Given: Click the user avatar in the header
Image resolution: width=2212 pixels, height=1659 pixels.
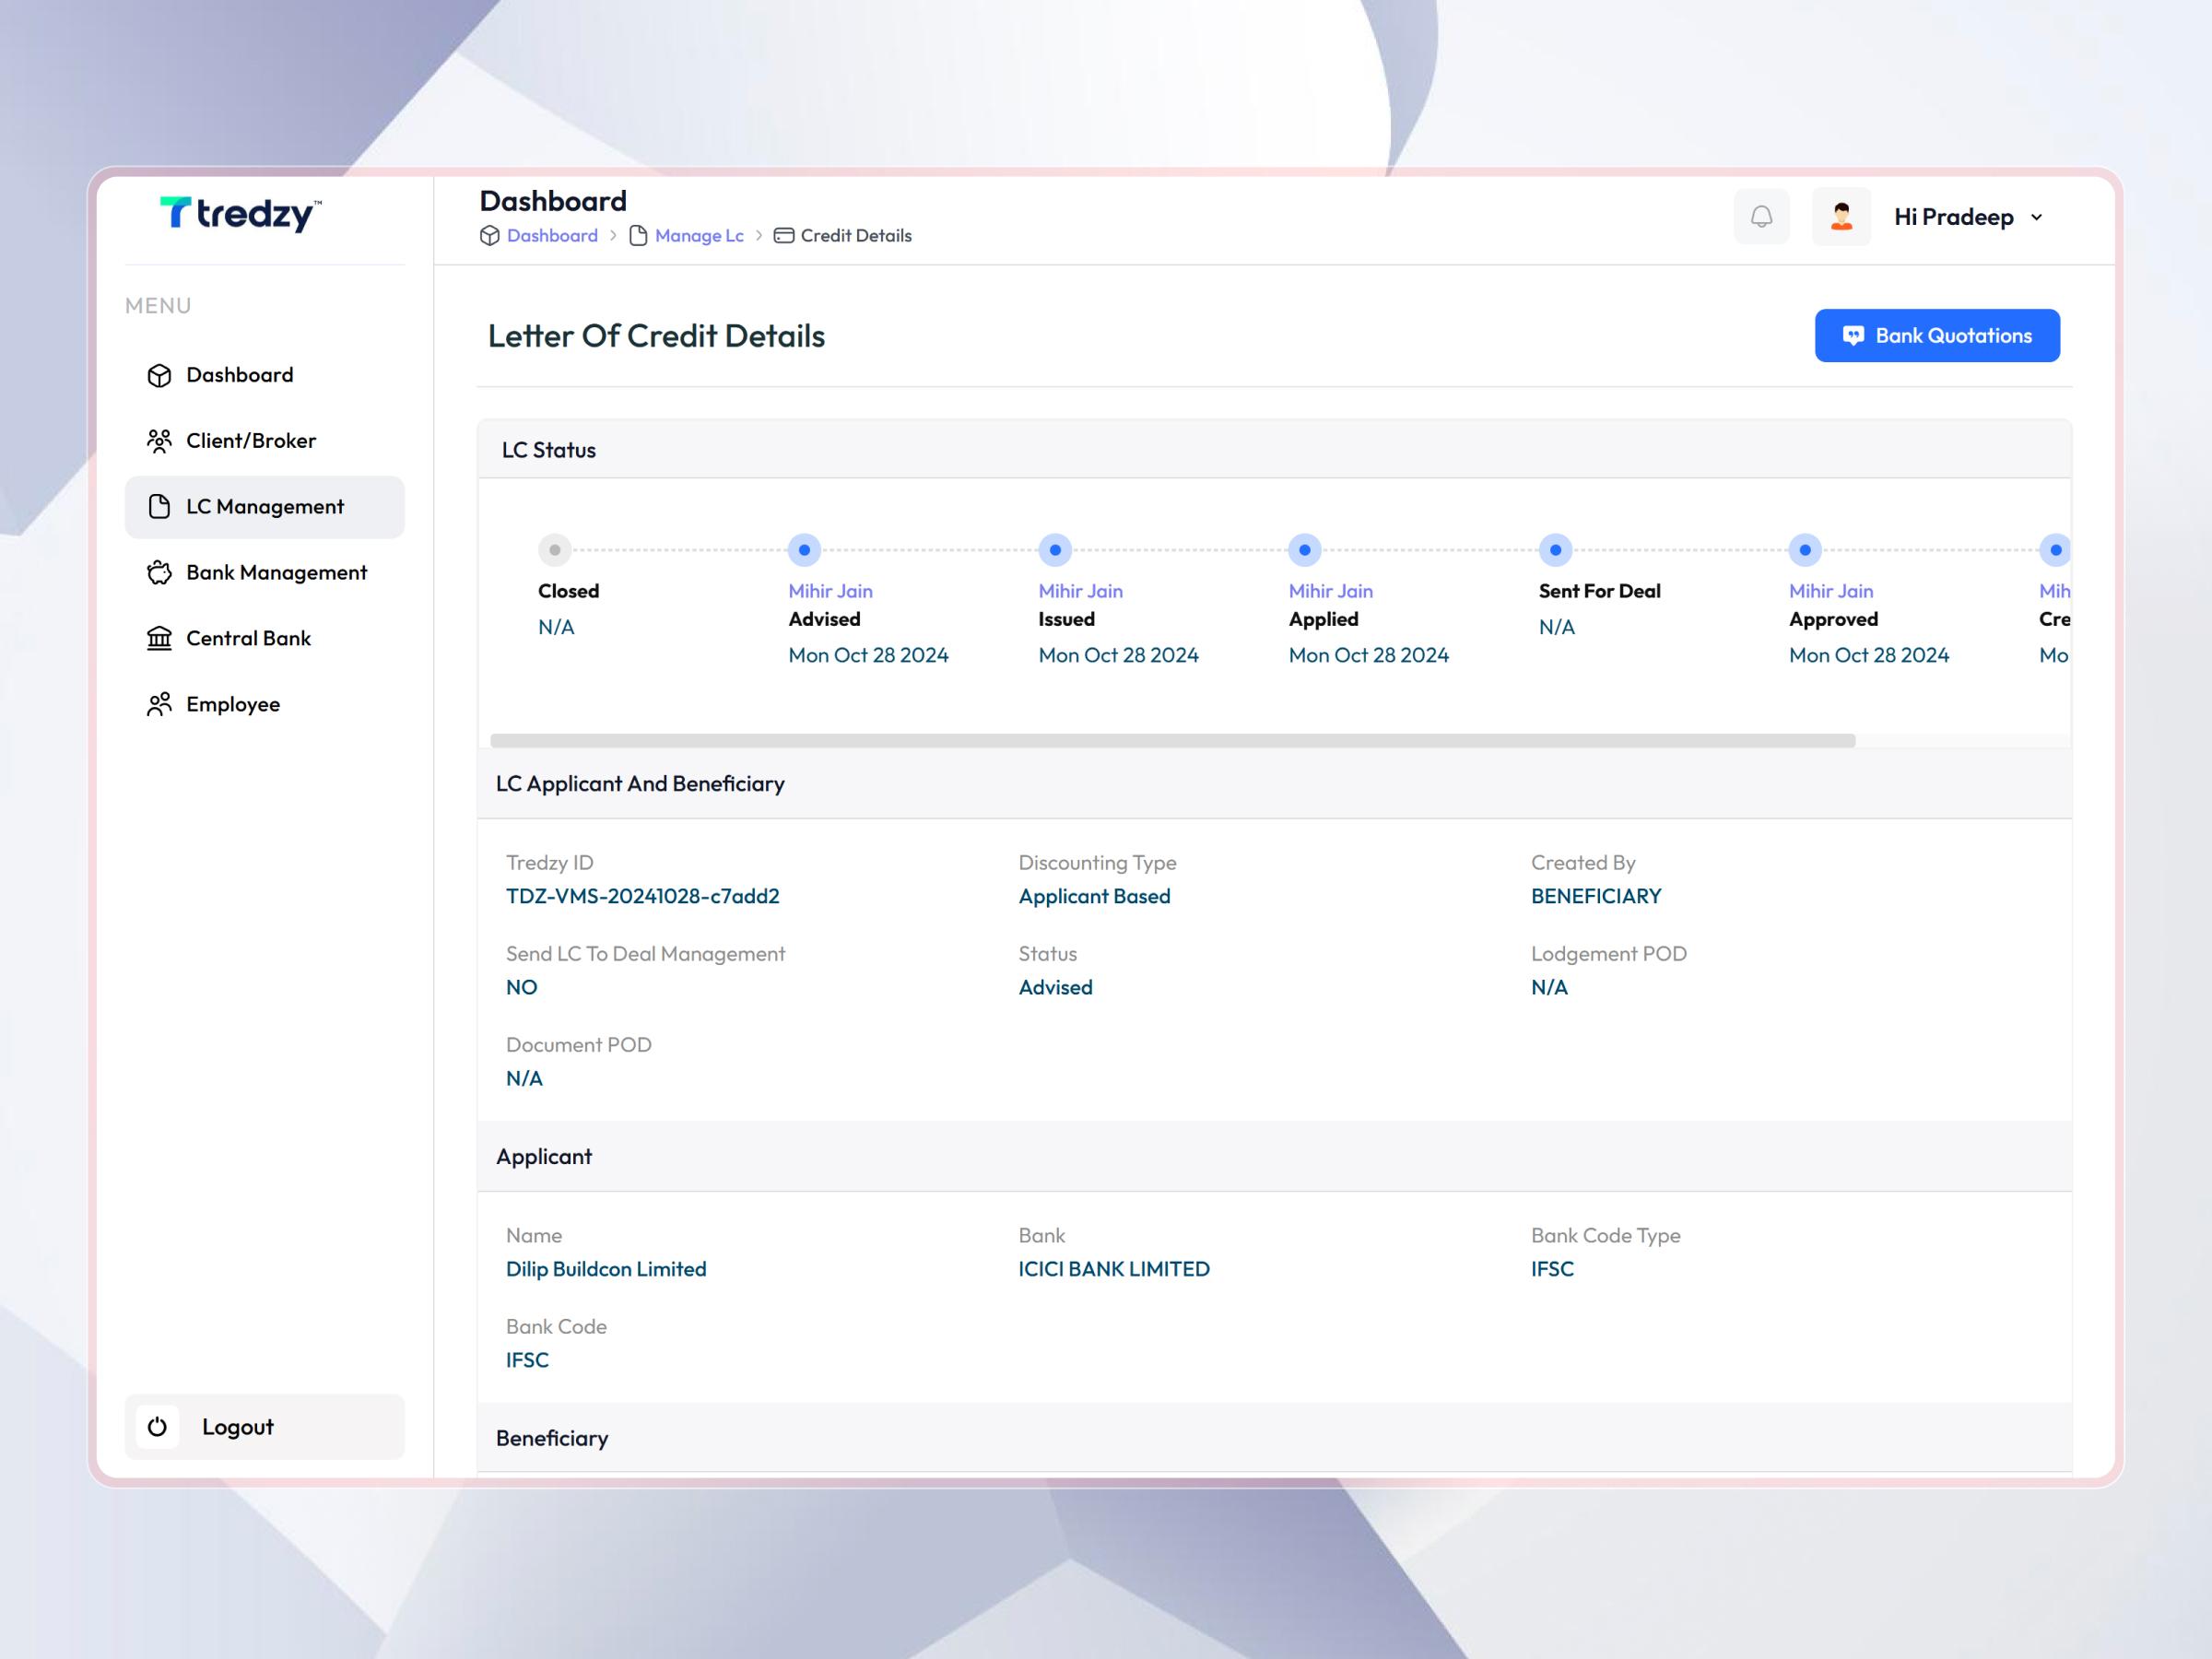Looking at the screenshot, I should [1841, 216].
